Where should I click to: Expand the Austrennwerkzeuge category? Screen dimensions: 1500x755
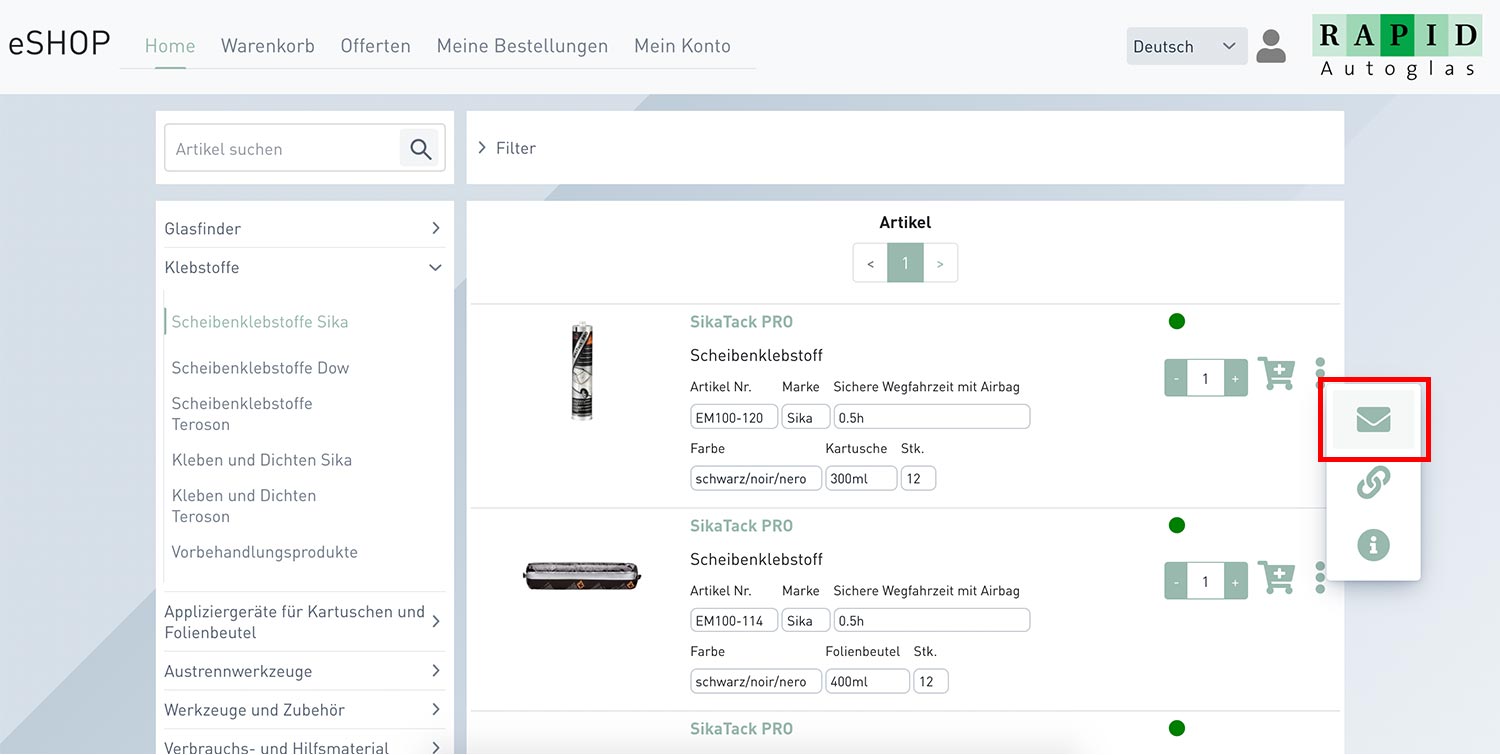click(x=304, y=671)
